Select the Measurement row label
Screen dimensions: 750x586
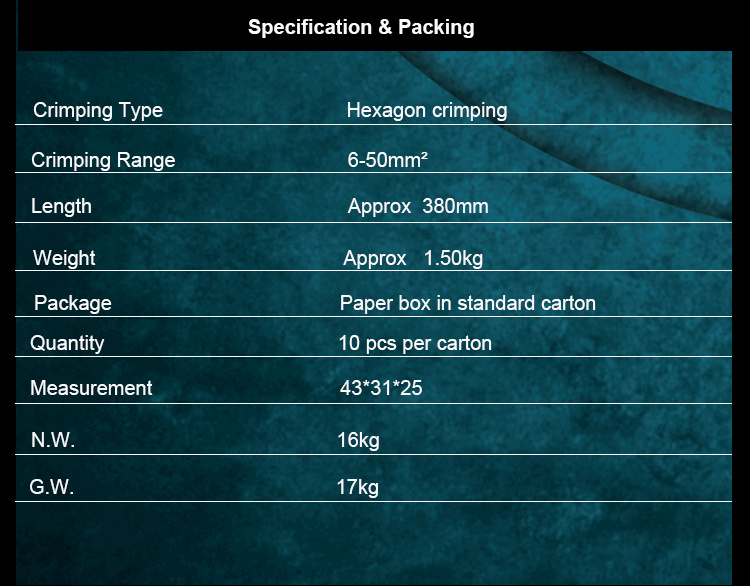pyautogui.click(x=91, y=388)
